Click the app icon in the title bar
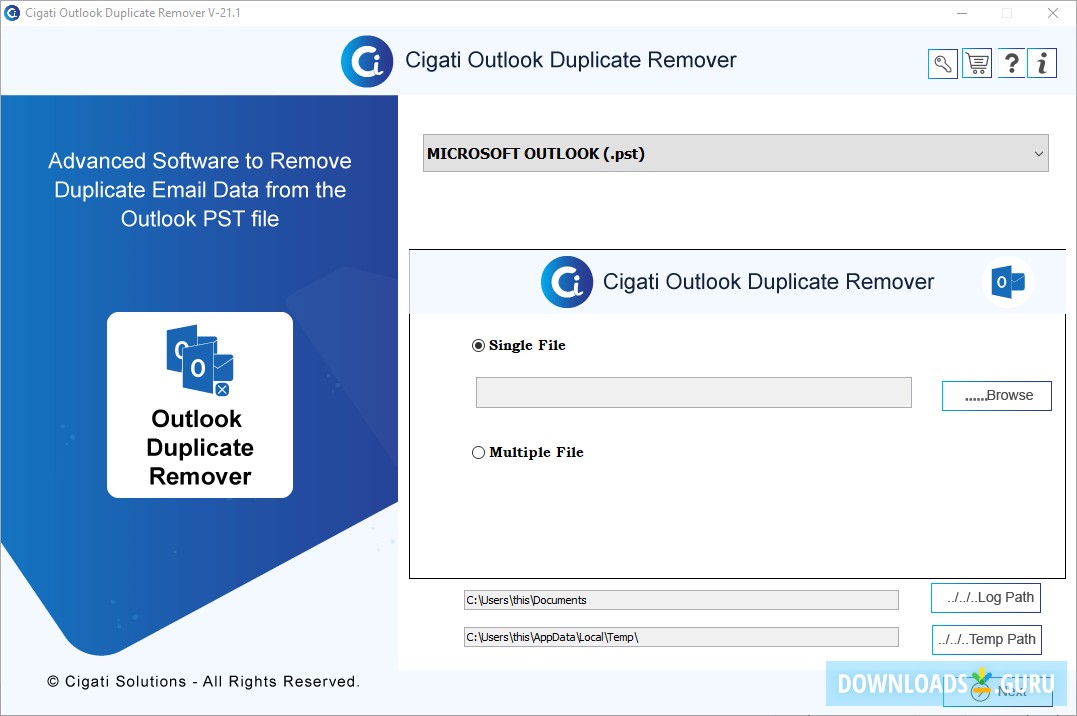This screenshot has width=1077, height=716. point(12,13)
